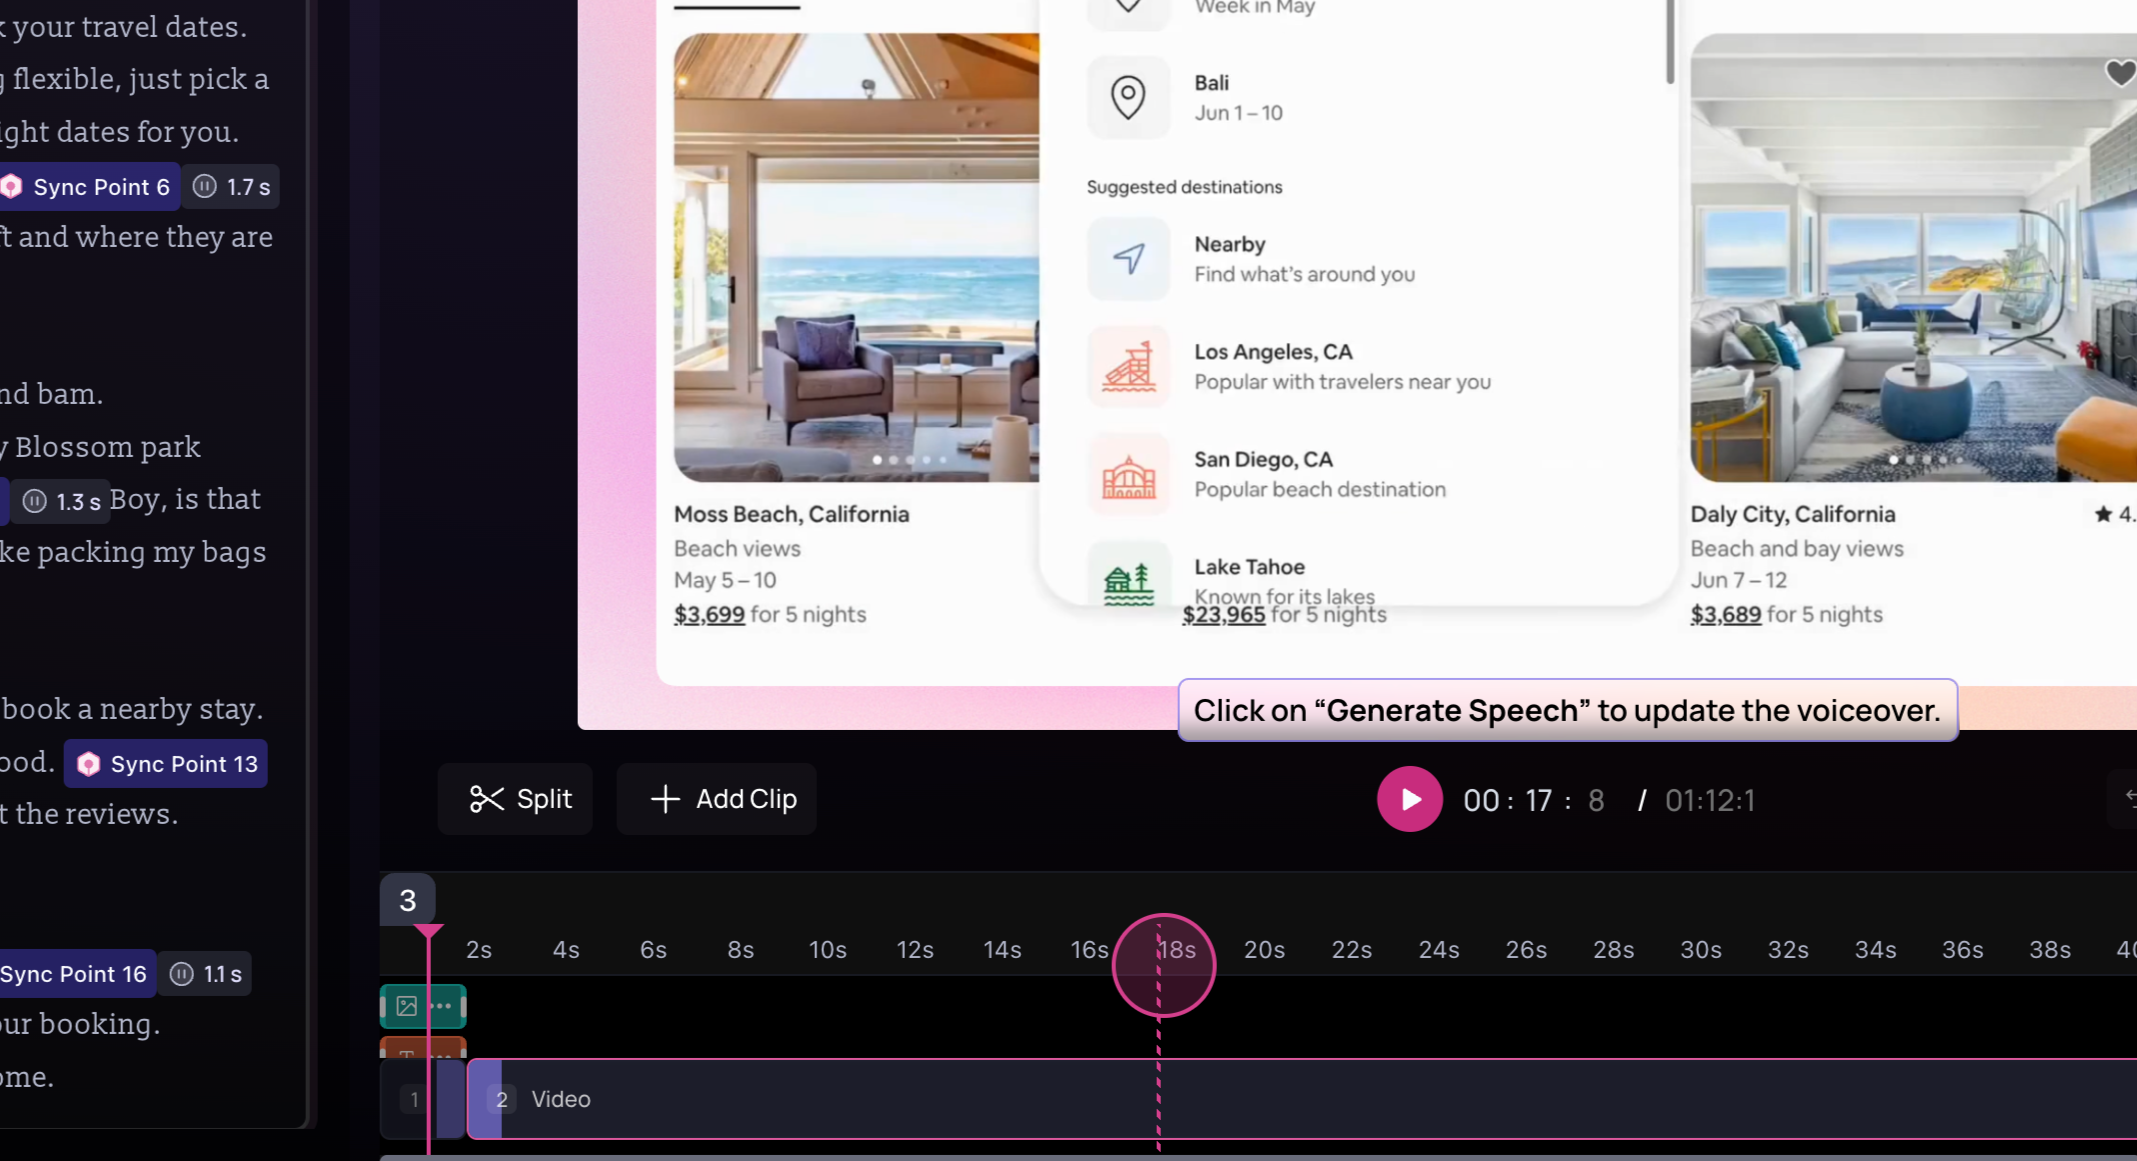Click the Add Clip button
The image size is (2137, 1161).
[717, 799]
